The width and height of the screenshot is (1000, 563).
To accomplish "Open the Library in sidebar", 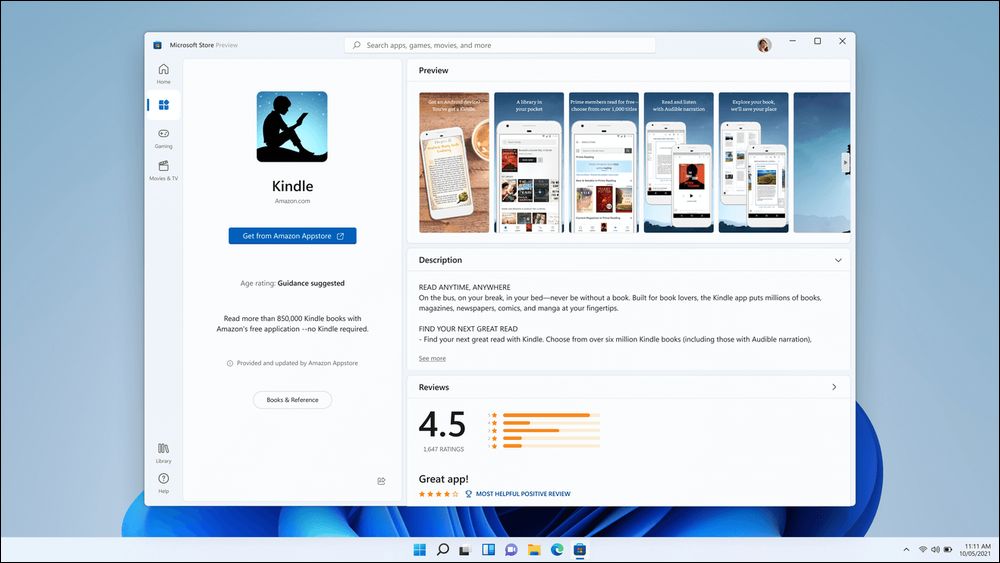I will [x=163, y=453].
